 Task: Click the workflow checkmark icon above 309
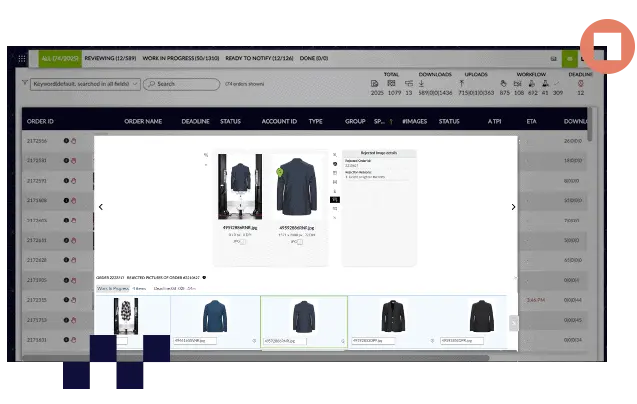pos(557,83)
